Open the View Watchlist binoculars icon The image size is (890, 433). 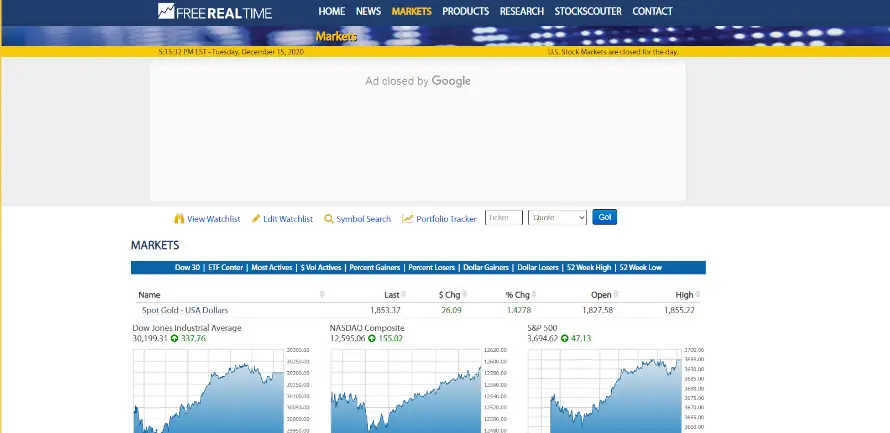pyautogui.click(x=179, y=218)
